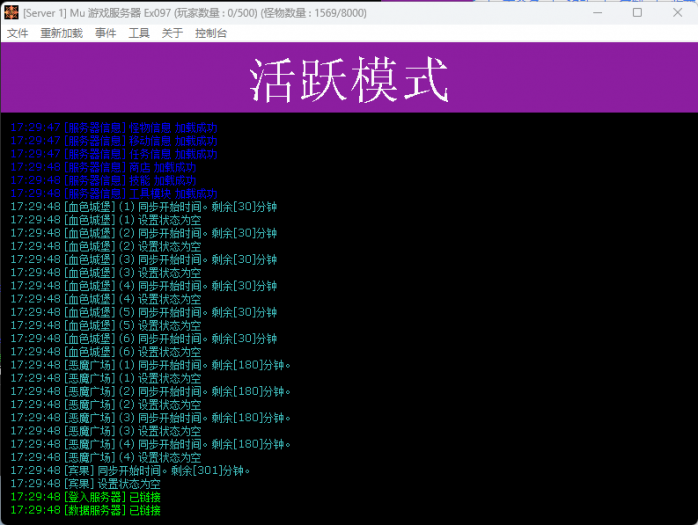Screen dimensions: 698x525
Task: Select 血色城堡 (6) 同步开始时间 log line
Action: click(x=144, y=338)
